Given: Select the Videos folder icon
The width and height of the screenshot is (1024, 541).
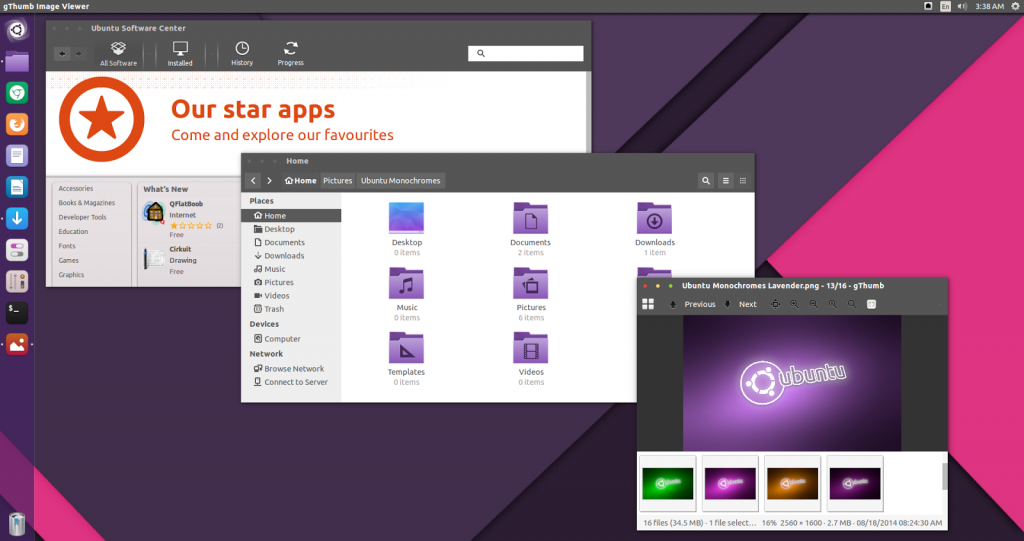Looking at the screenshot, I should 530,348.
